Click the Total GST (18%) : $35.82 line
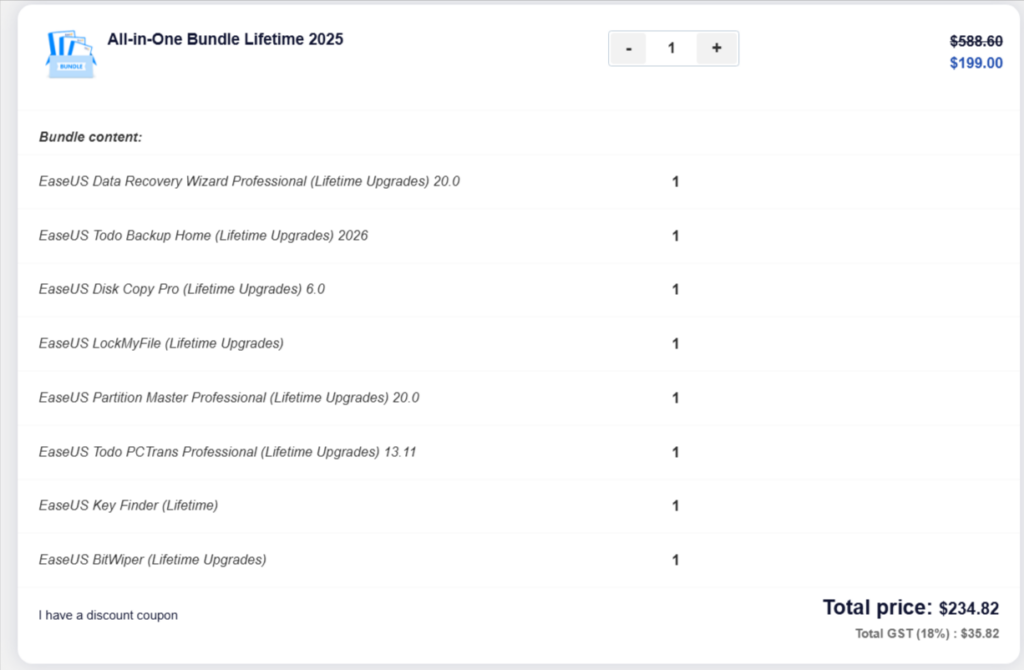The height and width of the screenshot is (670, 1024). pyautogui.click(x=927, y=633)
